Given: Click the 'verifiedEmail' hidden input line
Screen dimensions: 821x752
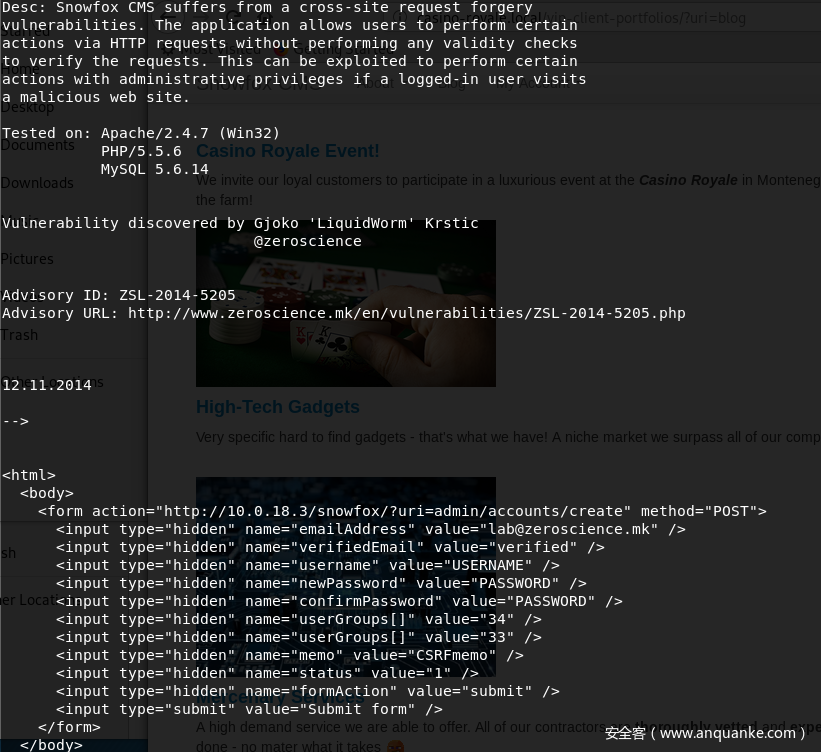Looking at the screenshot, I should point(330,547).
